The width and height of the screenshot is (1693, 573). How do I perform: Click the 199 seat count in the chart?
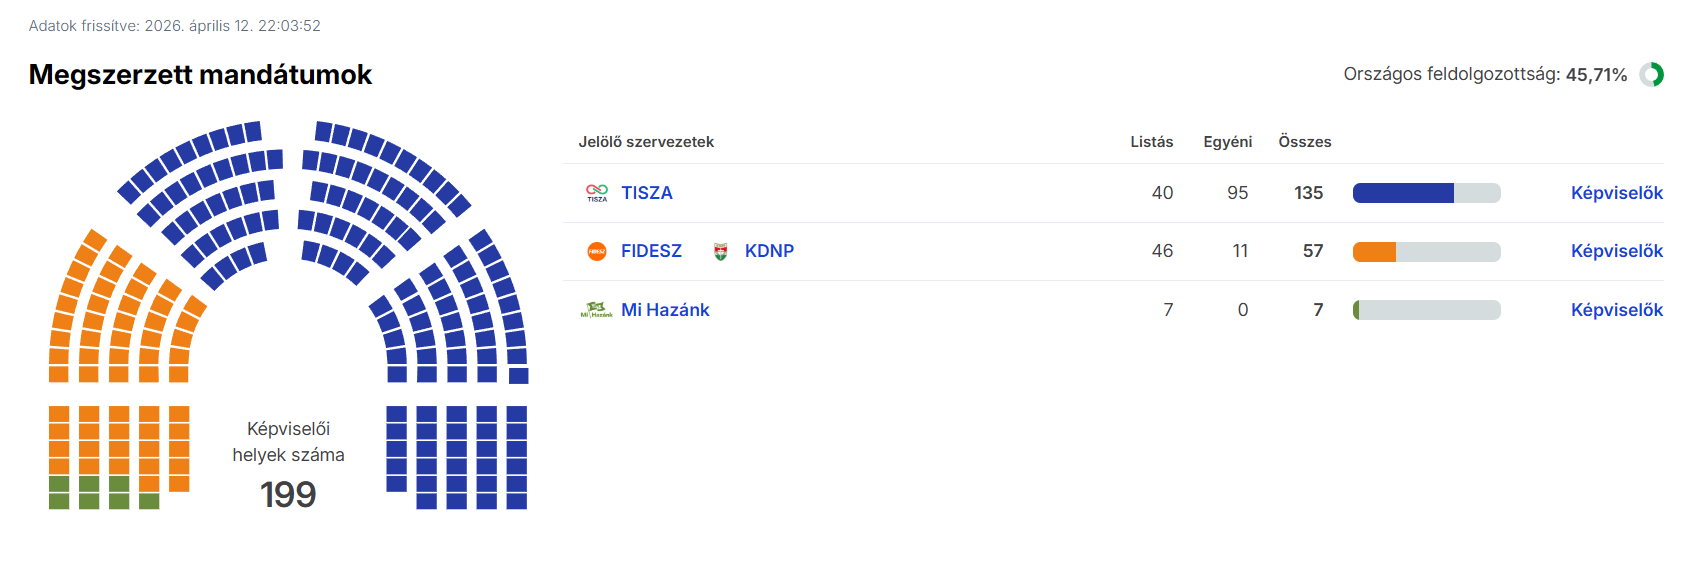click(x=288, y=494)
